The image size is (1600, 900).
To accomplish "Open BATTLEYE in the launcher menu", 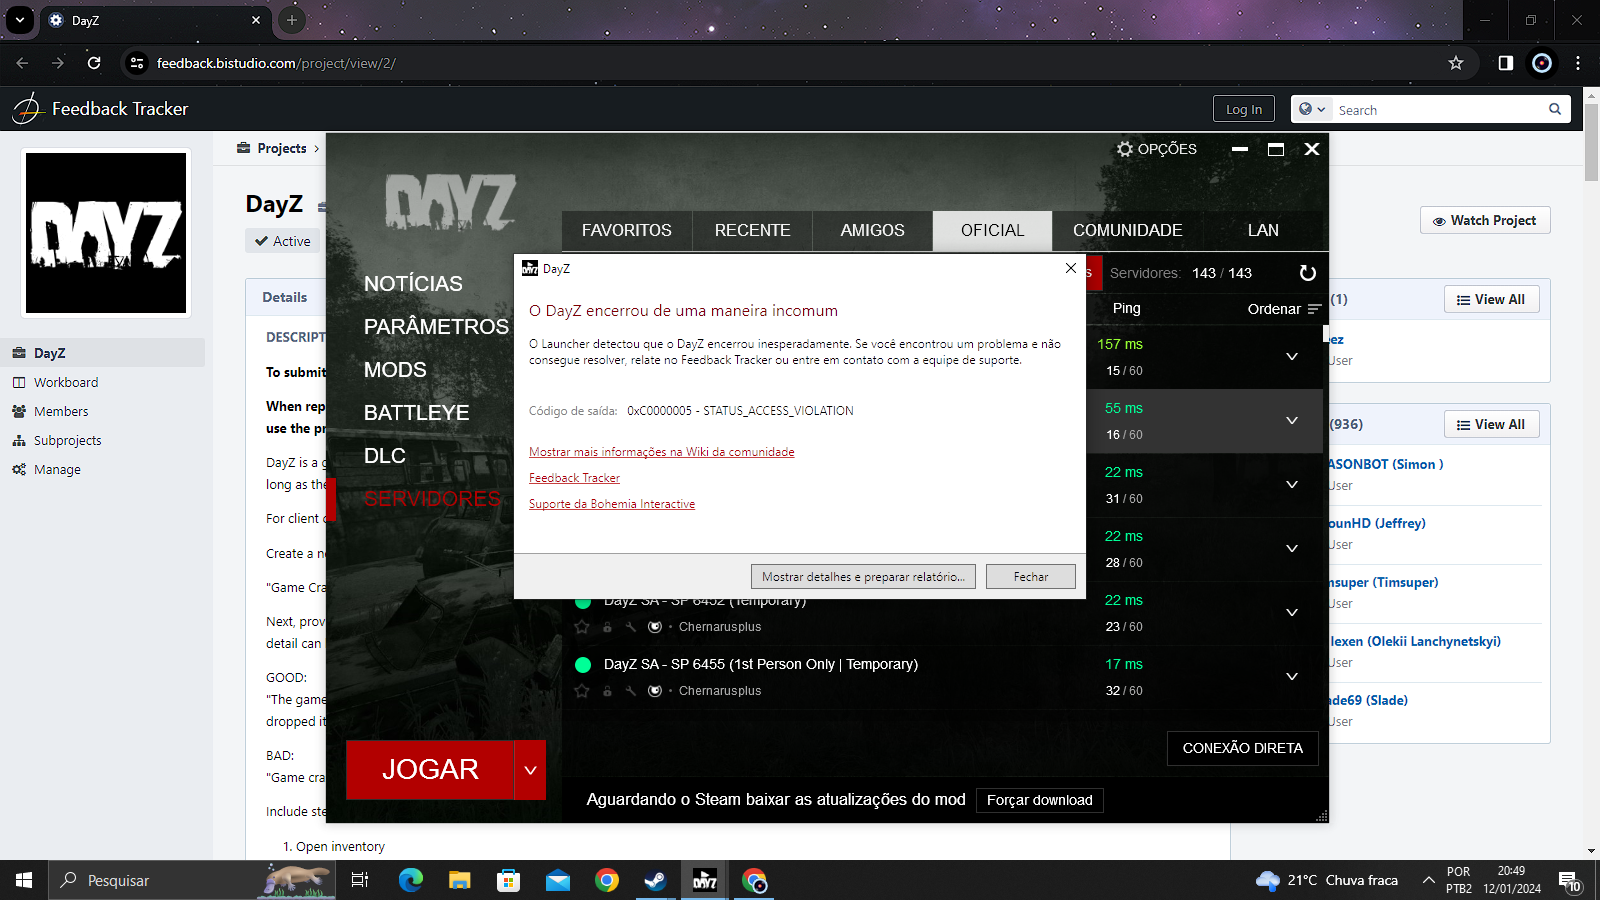I will point(416,413).
